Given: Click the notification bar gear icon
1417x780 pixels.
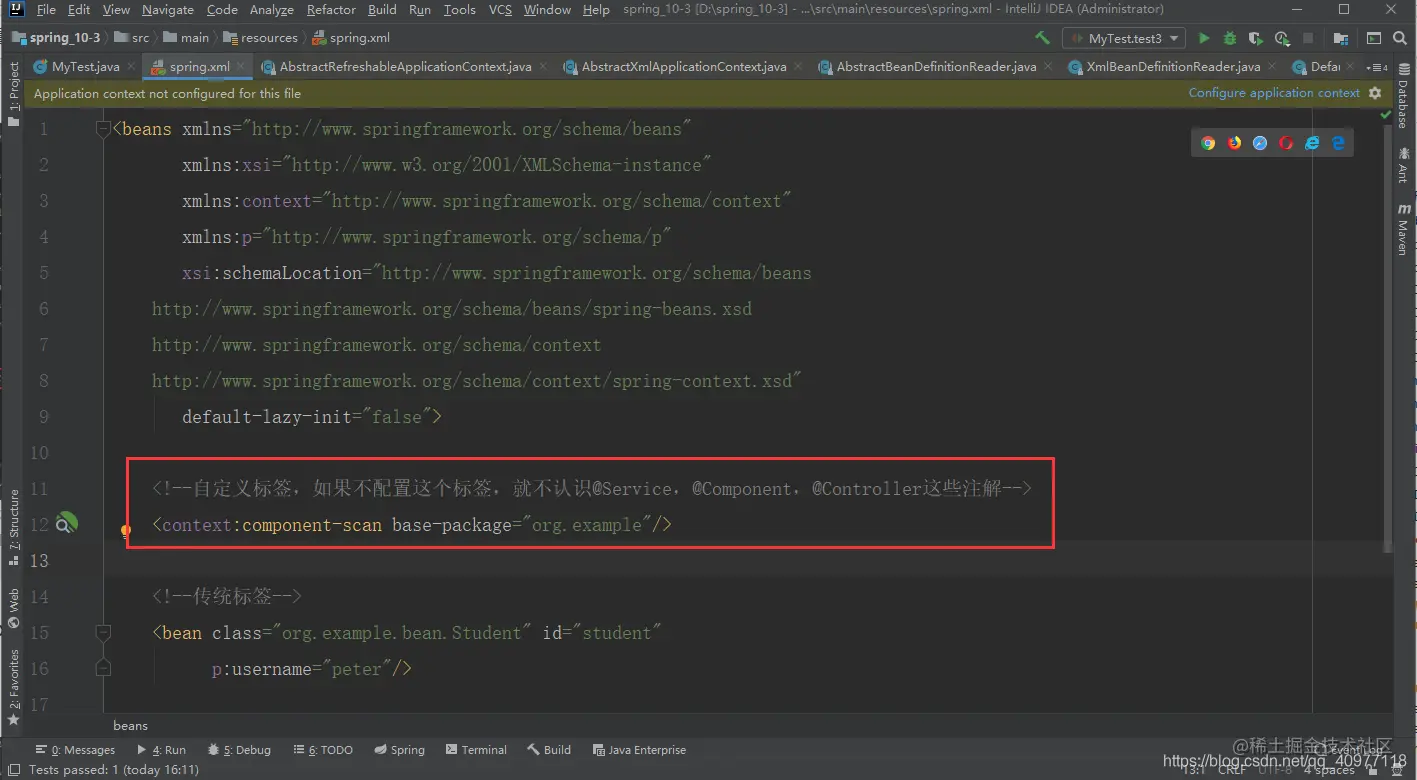Looking at the screenshot, I should coord(1375,93).
